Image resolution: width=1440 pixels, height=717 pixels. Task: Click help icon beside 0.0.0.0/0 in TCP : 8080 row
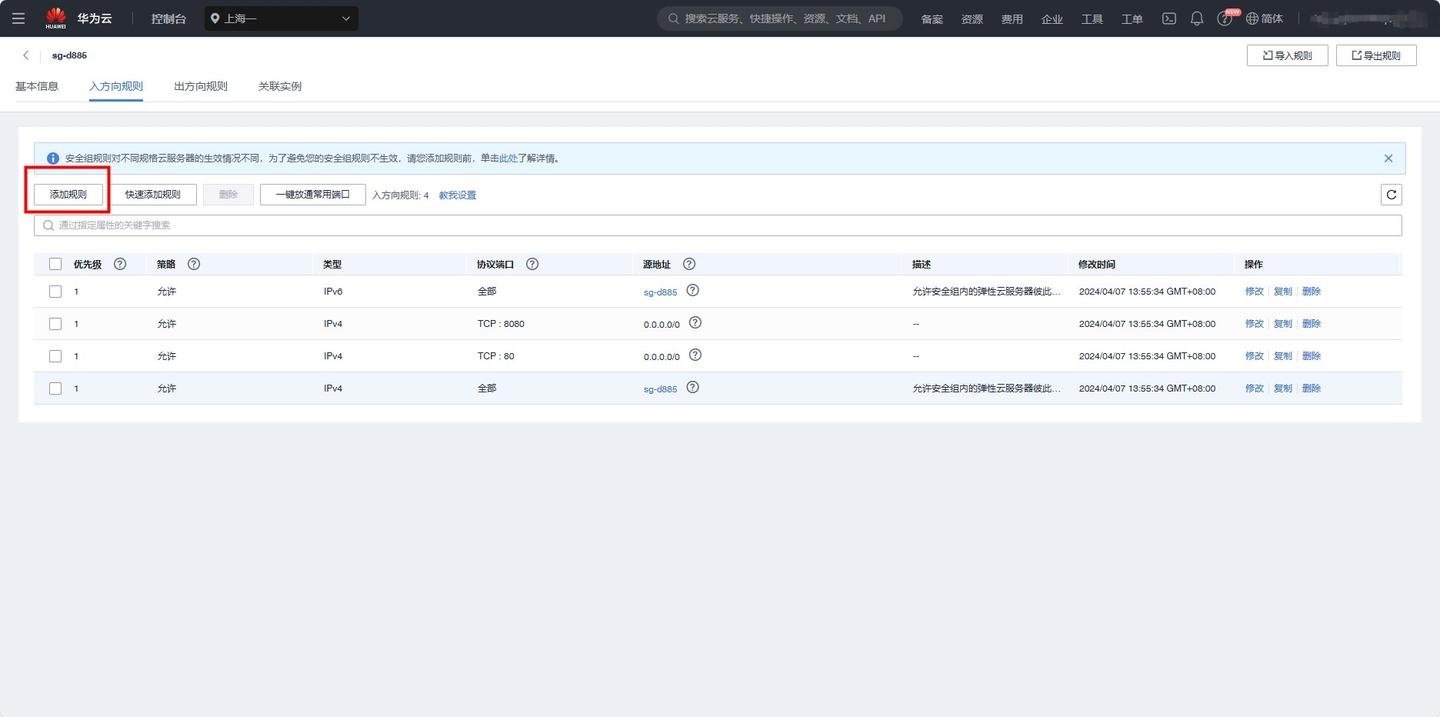(x=695, y=323)
